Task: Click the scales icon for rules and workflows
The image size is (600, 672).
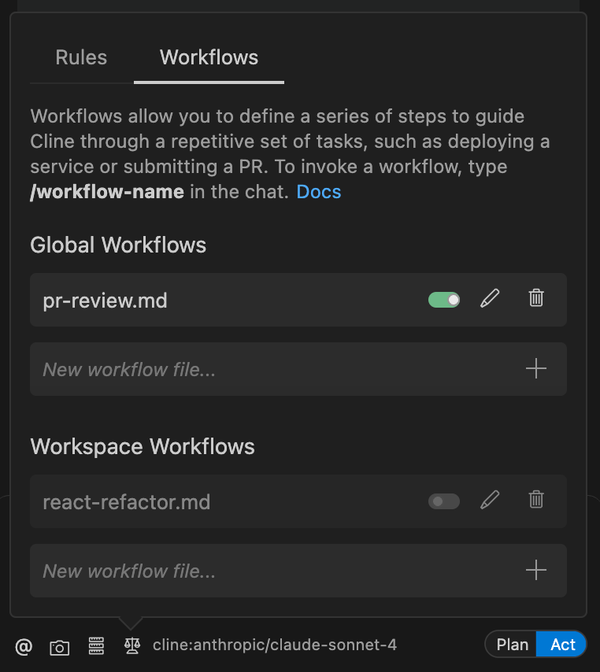Action: point(131,646)
